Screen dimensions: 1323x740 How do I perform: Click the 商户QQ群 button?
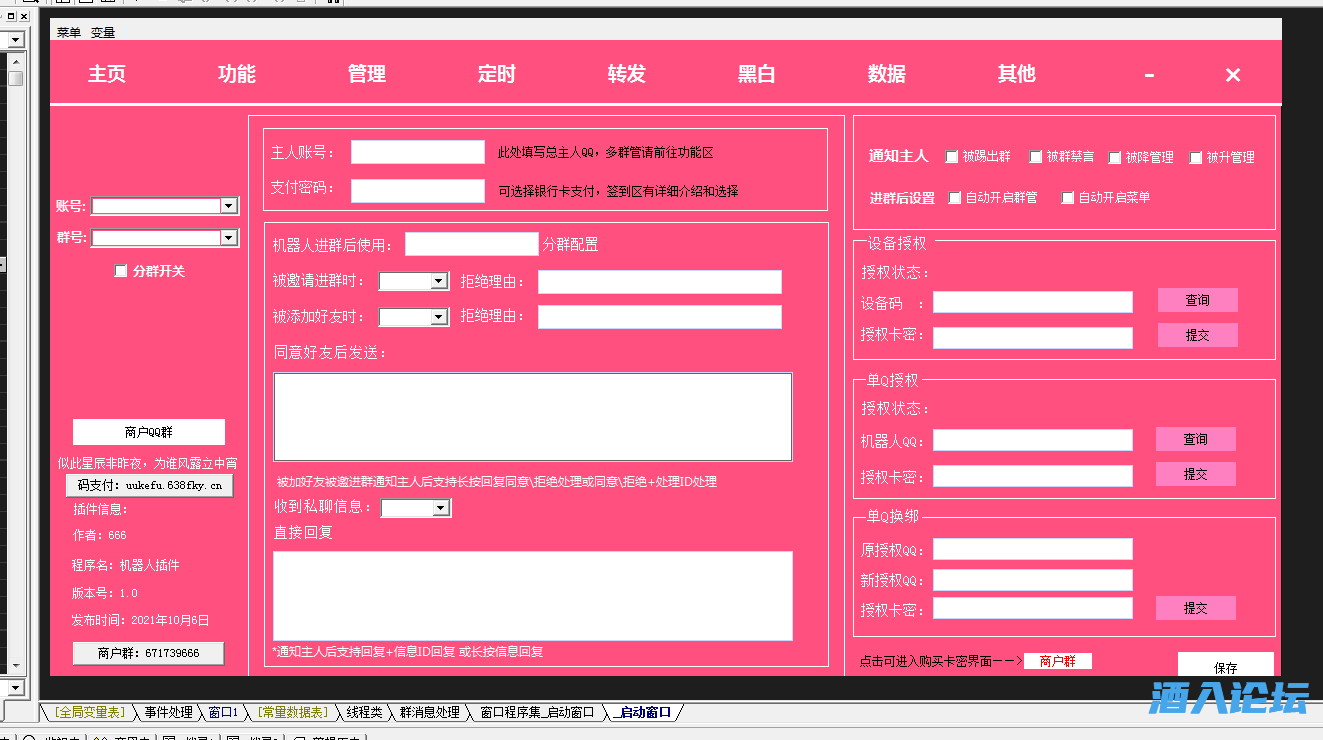[149, 432]
